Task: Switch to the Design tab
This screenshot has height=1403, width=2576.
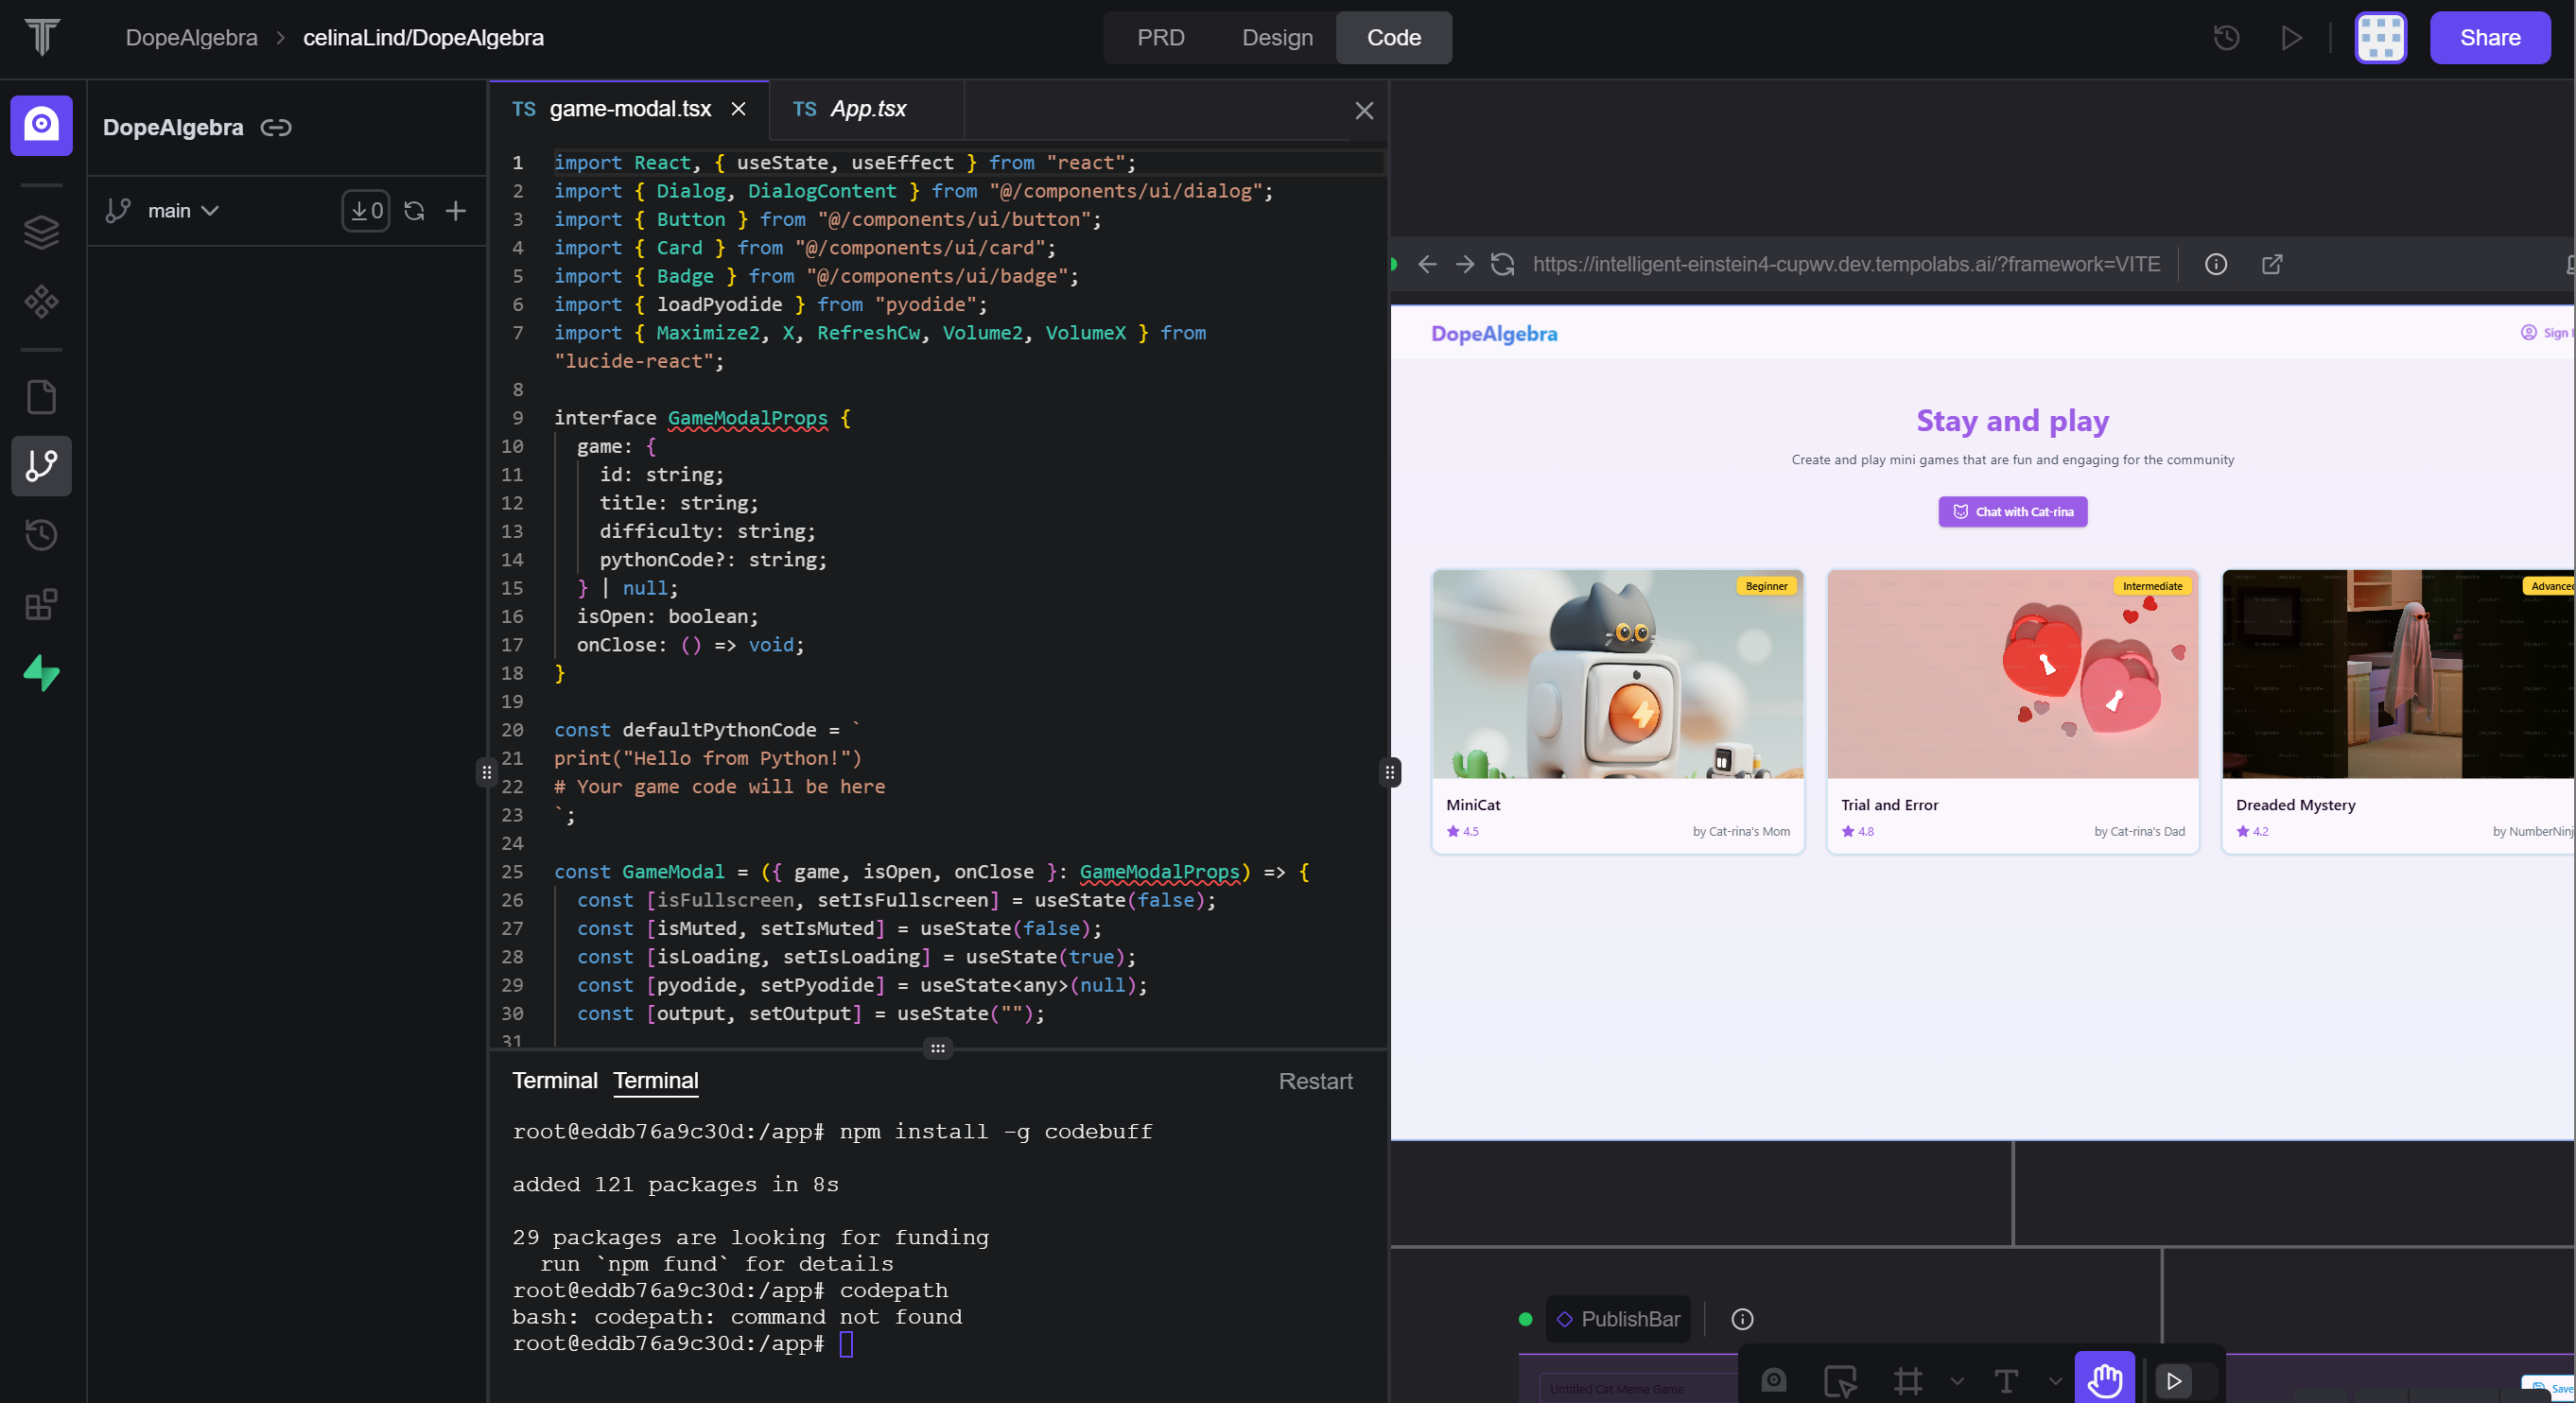Action: tap(1276, 38)
